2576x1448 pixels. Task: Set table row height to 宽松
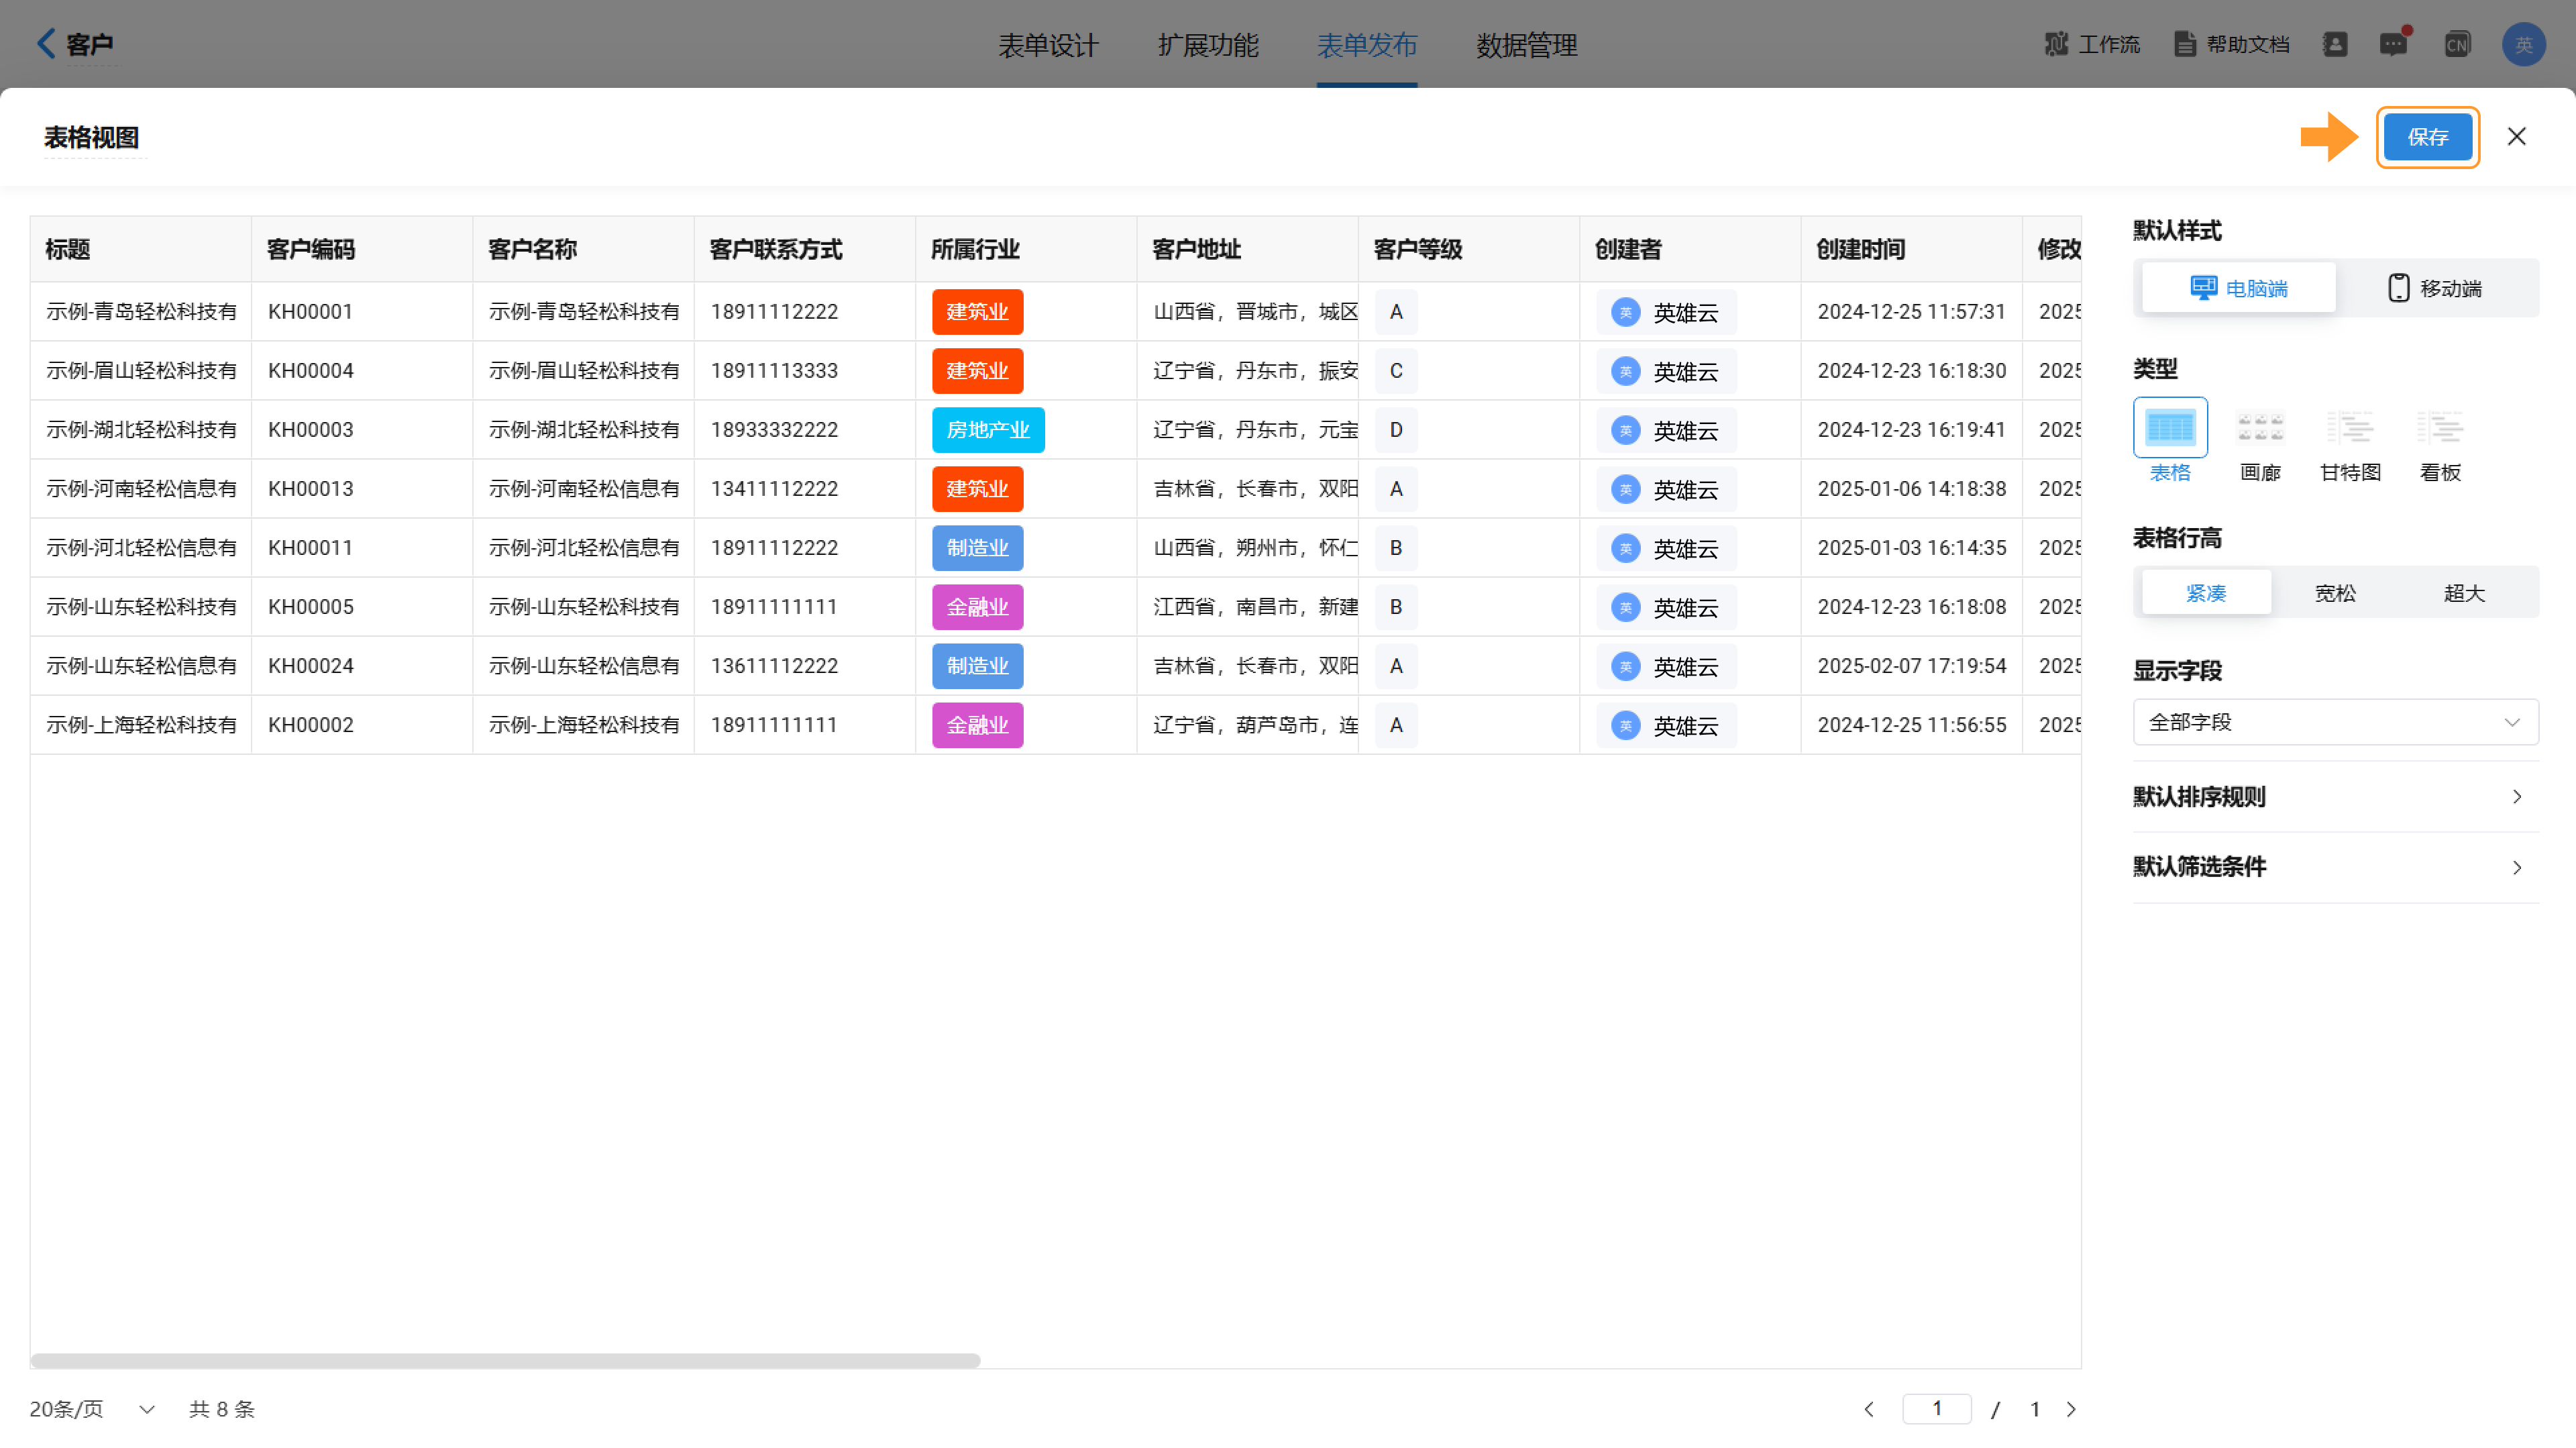tap(2335, 593)
